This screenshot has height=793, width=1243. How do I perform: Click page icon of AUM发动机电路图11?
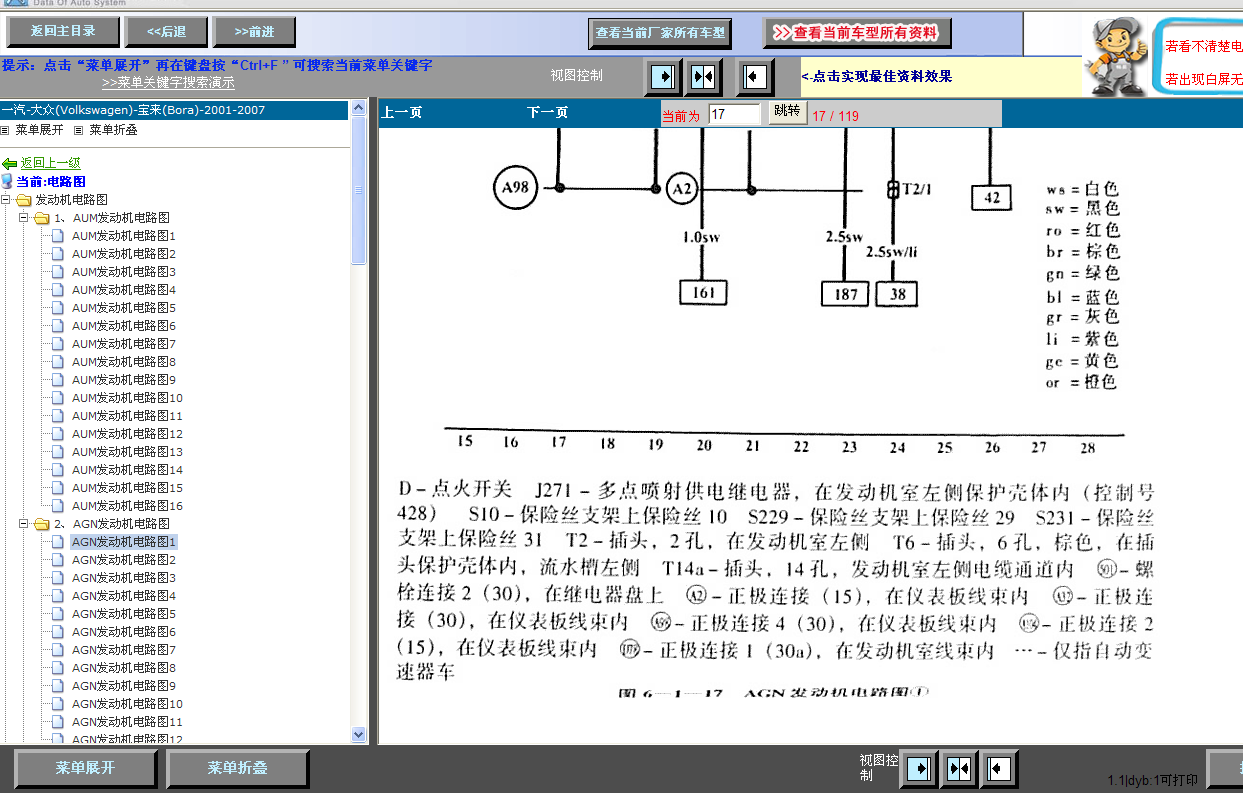pyautogui.click(x=58, y=416)
